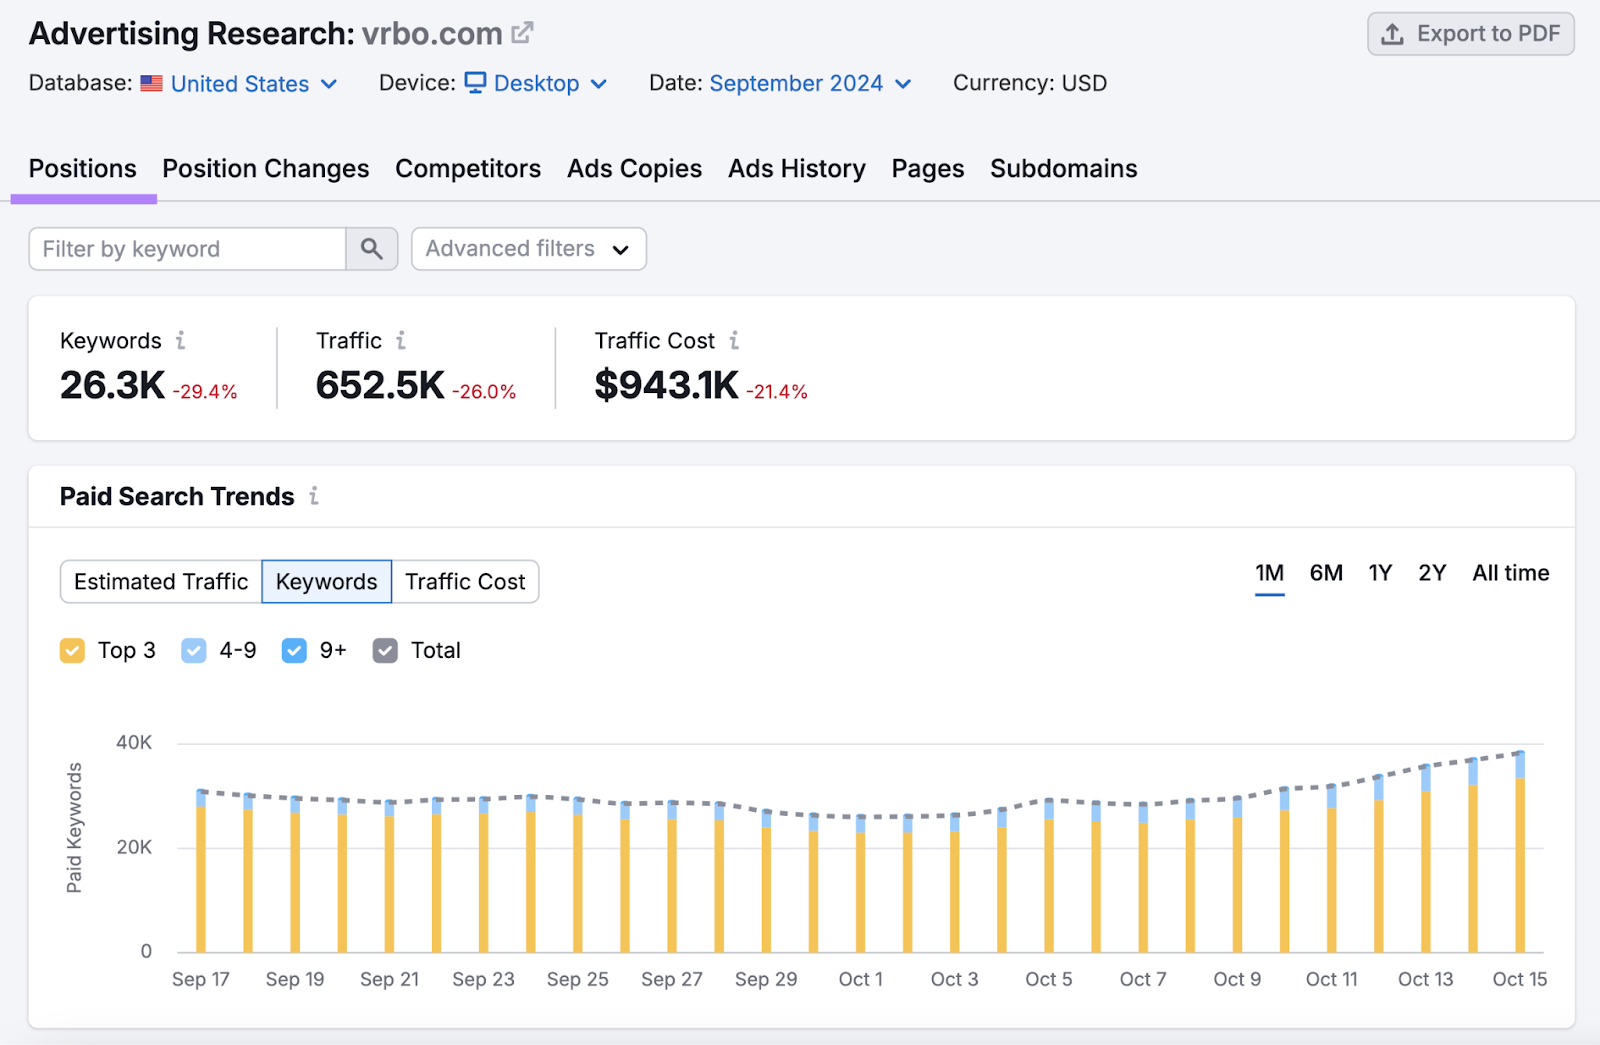Click the info icon beside Traffic Cost metric
The height and width of the screenshot is (1045, 1600).
tap(735, 340)
